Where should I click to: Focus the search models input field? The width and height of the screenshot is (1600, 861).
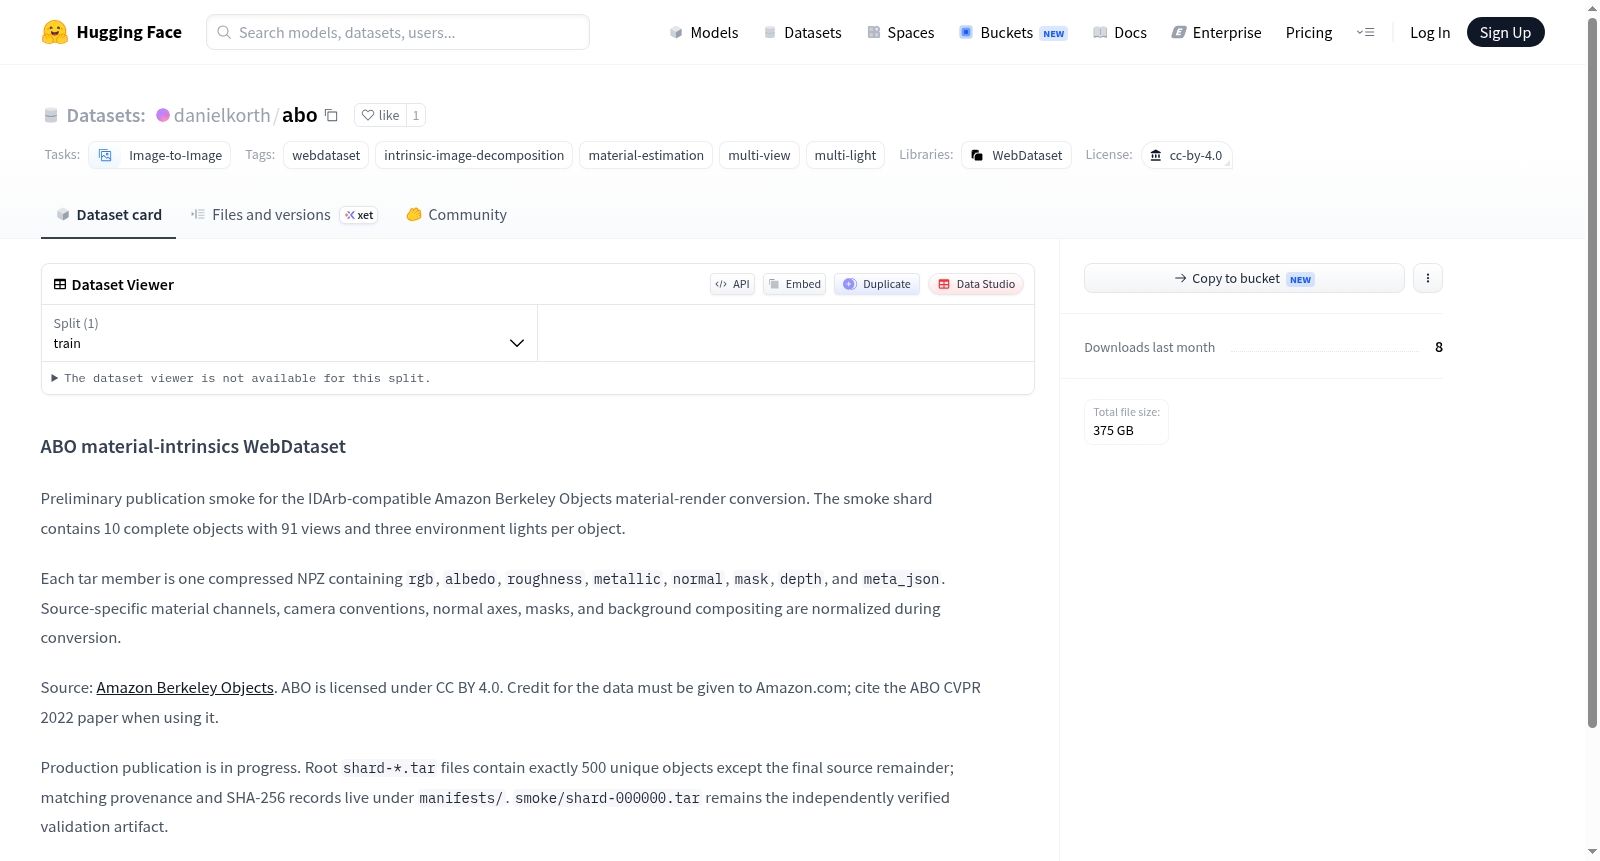[x=398, y=32]
